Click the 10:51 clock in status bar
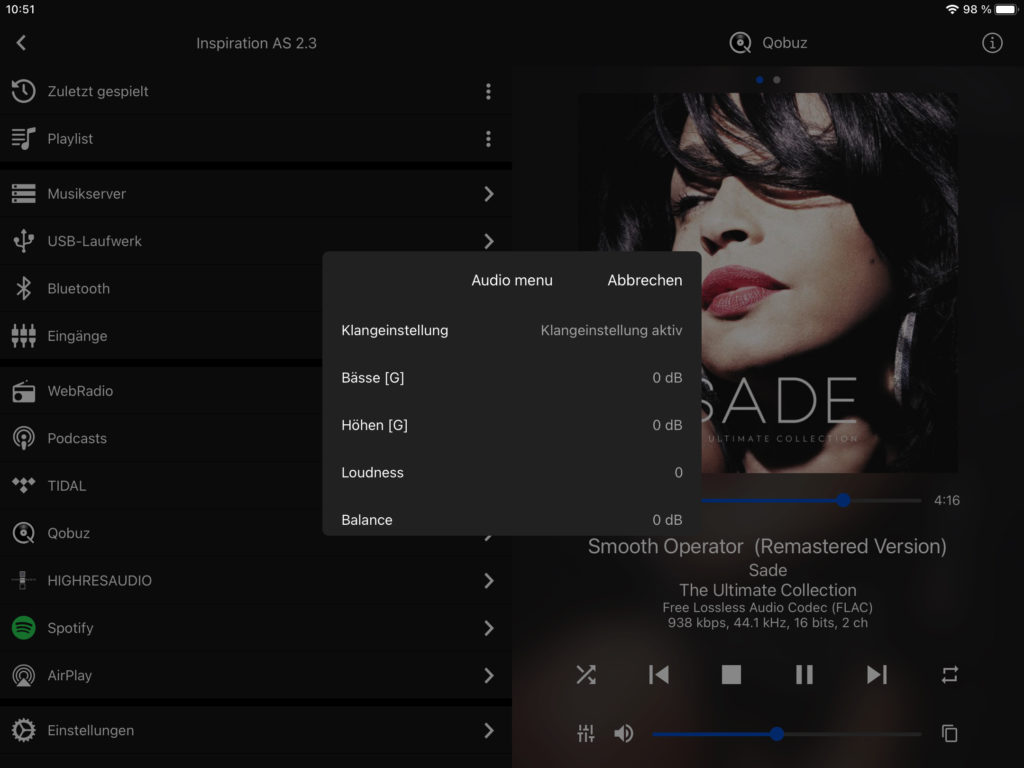Screen dimensions: 1024x768 click(20, 9)
